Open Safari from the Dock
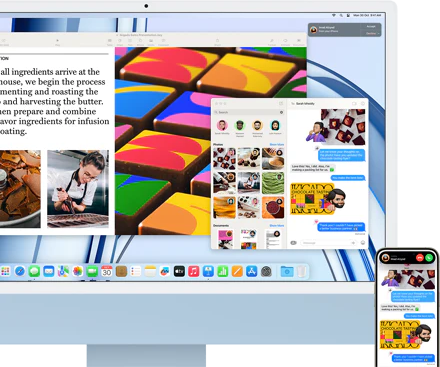The image size is (440, 367). 20,271
